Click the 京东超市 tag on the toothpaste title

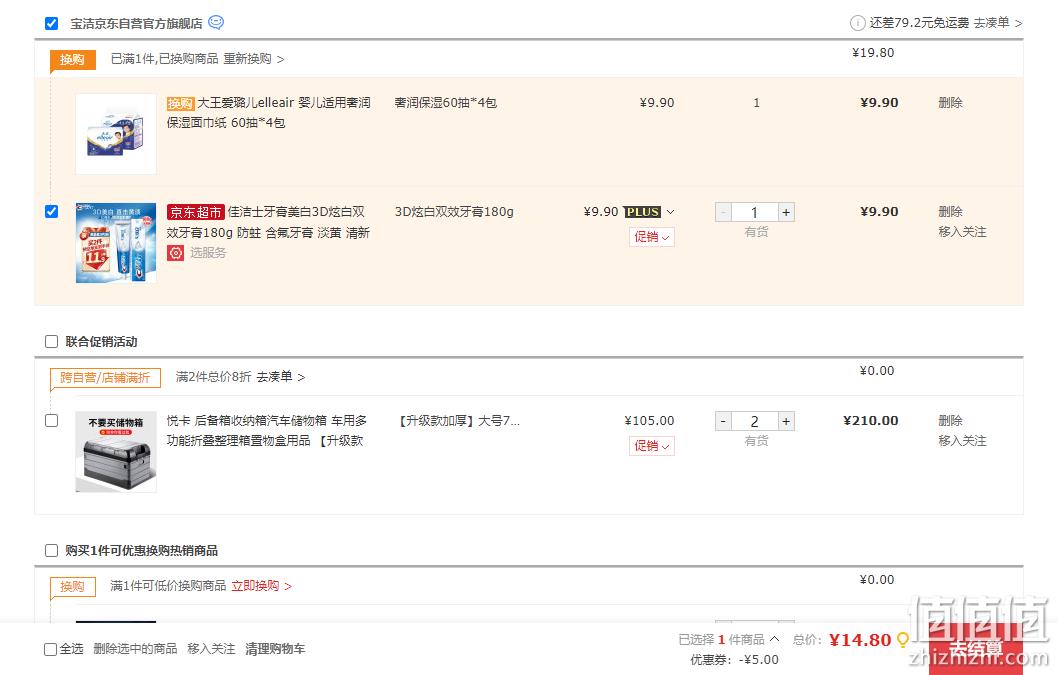[196, 212]
